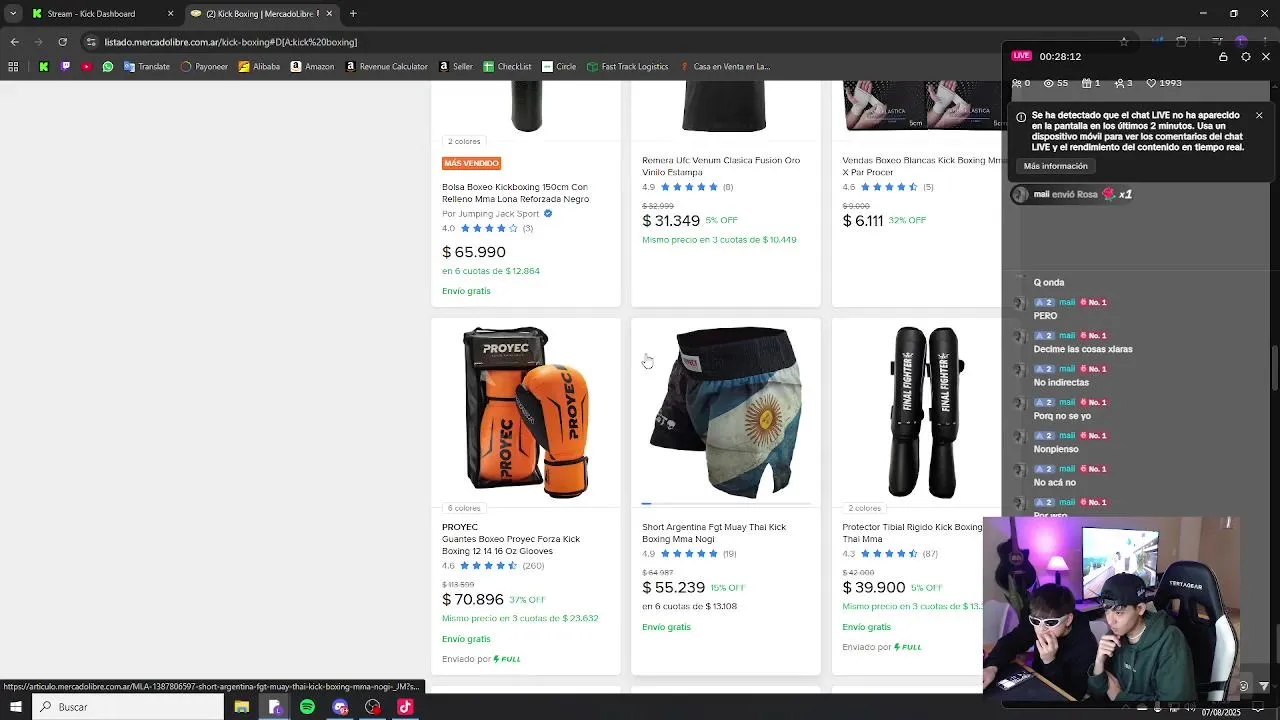Open a new browser tab
This screenshot has width=1280, height=720.
point(353,13)
